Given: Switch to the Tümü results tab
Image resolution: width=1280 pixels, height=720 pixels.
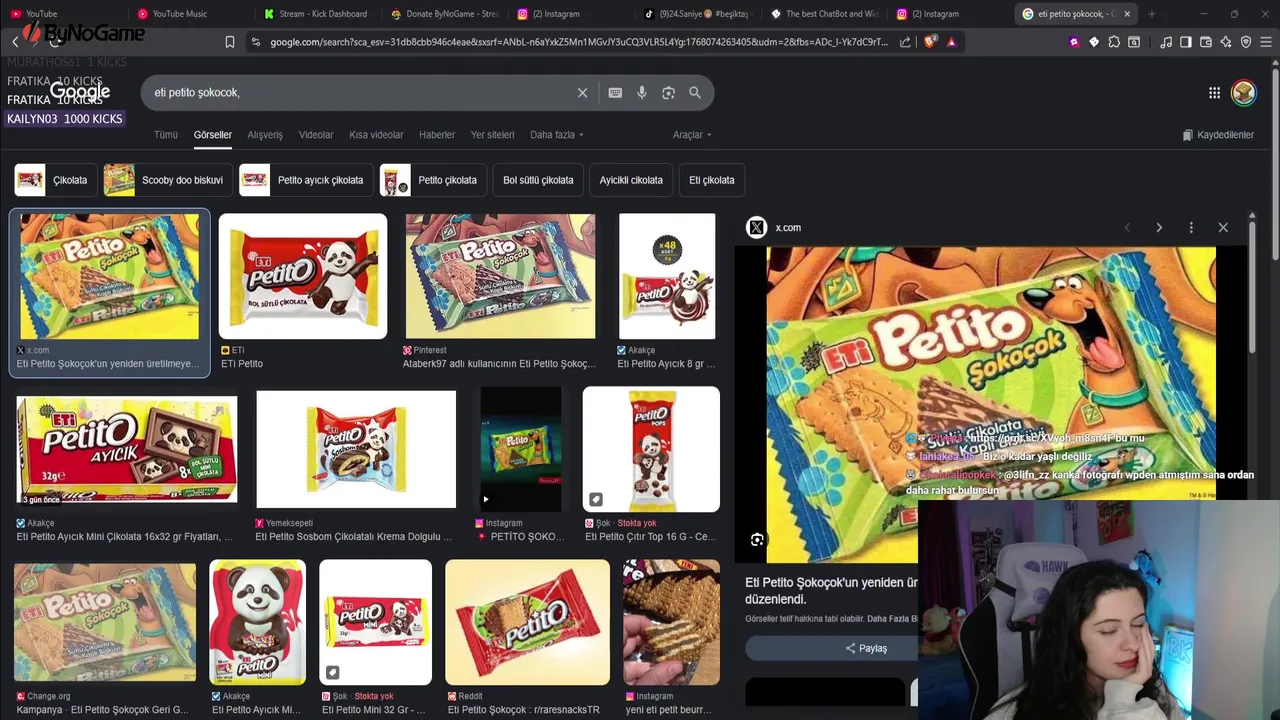Looking at the screenshot, I should [x=165, y=135].
